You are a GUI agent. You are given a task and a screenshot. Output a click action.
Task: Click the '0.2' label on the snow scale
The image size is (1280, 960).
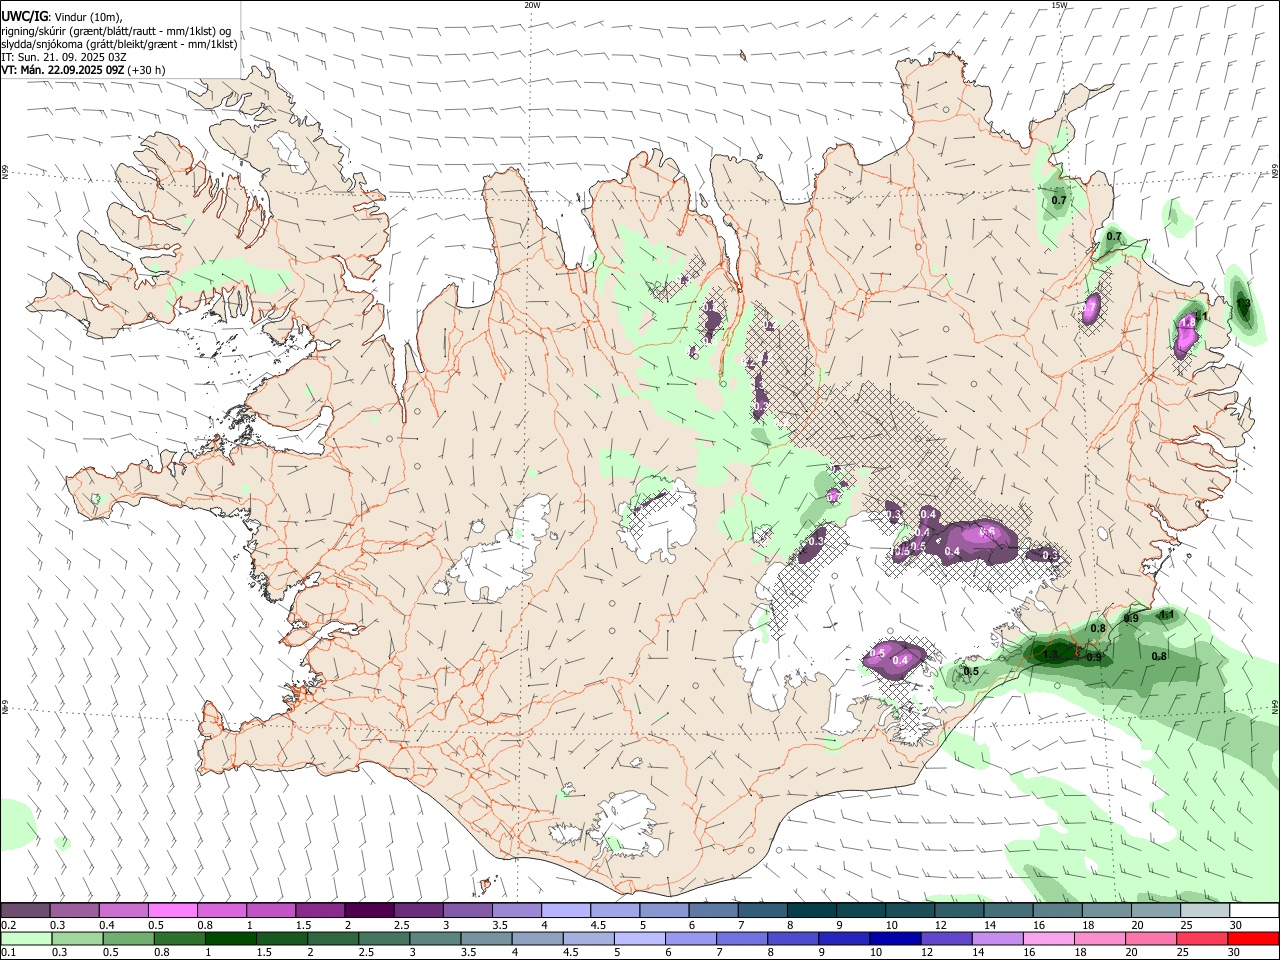pos(8,925)
